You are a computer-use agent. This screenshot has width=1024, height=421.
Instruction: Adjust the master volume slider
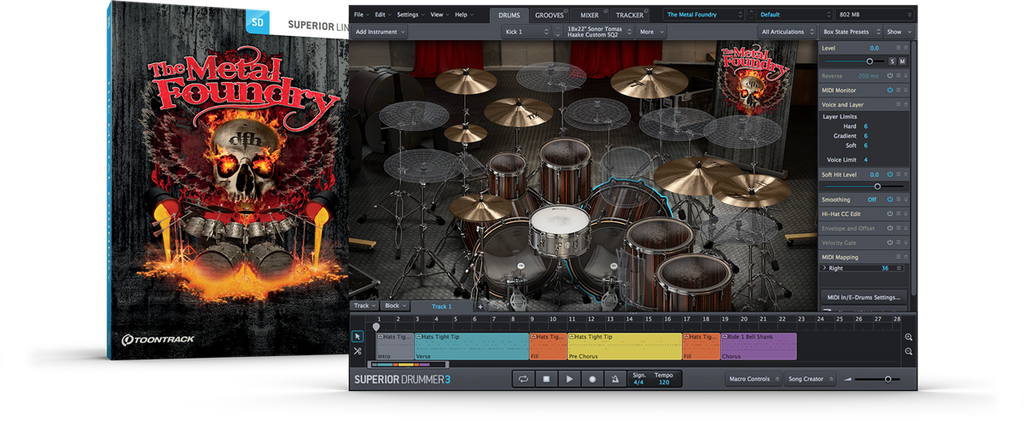tap(888, 379)
